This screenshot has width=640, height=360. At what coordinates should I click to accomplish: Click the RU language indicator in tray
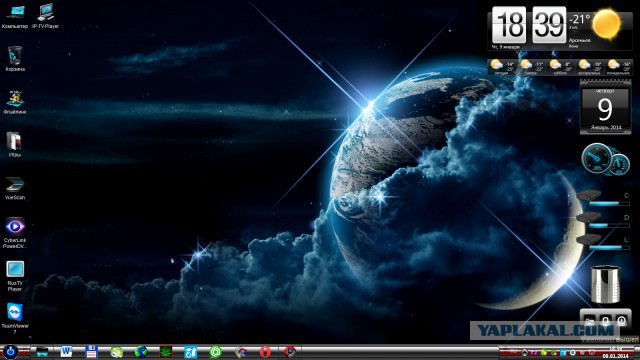(x=514, y=352)
